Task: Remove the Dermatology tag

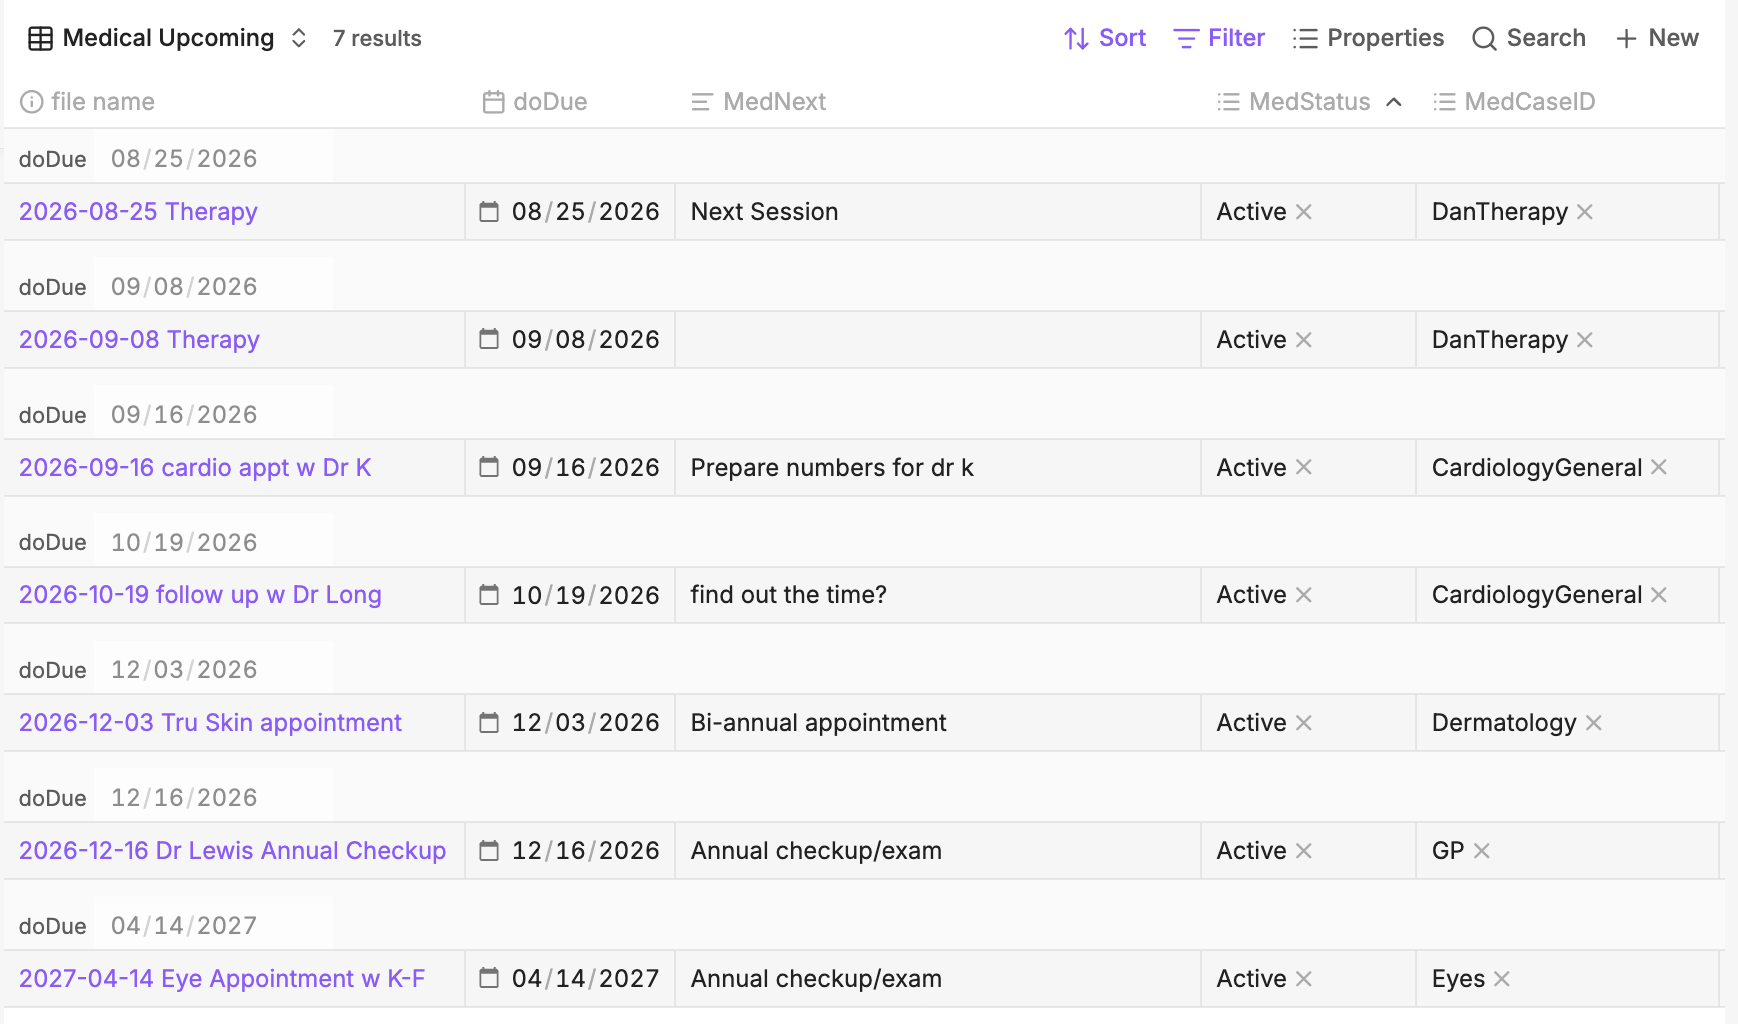Action: pyautogui.click(x=1594, y=723)
